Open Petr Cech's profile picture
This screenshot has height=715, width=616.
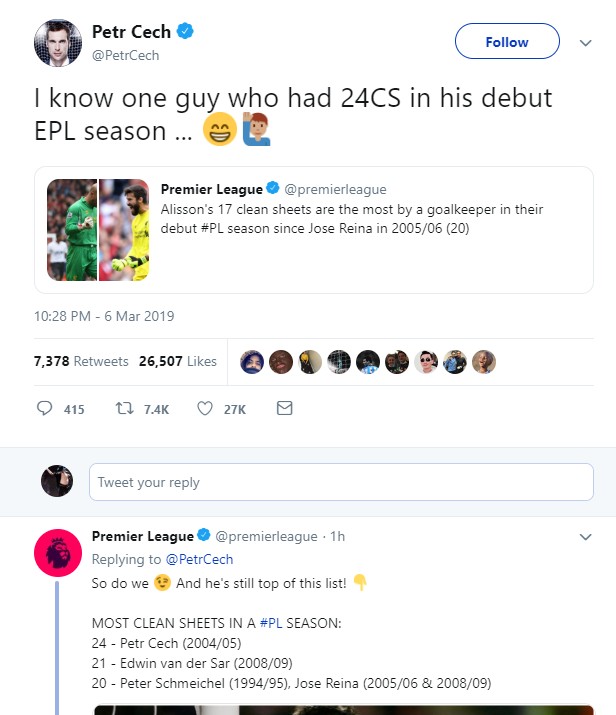pos(57,43)
